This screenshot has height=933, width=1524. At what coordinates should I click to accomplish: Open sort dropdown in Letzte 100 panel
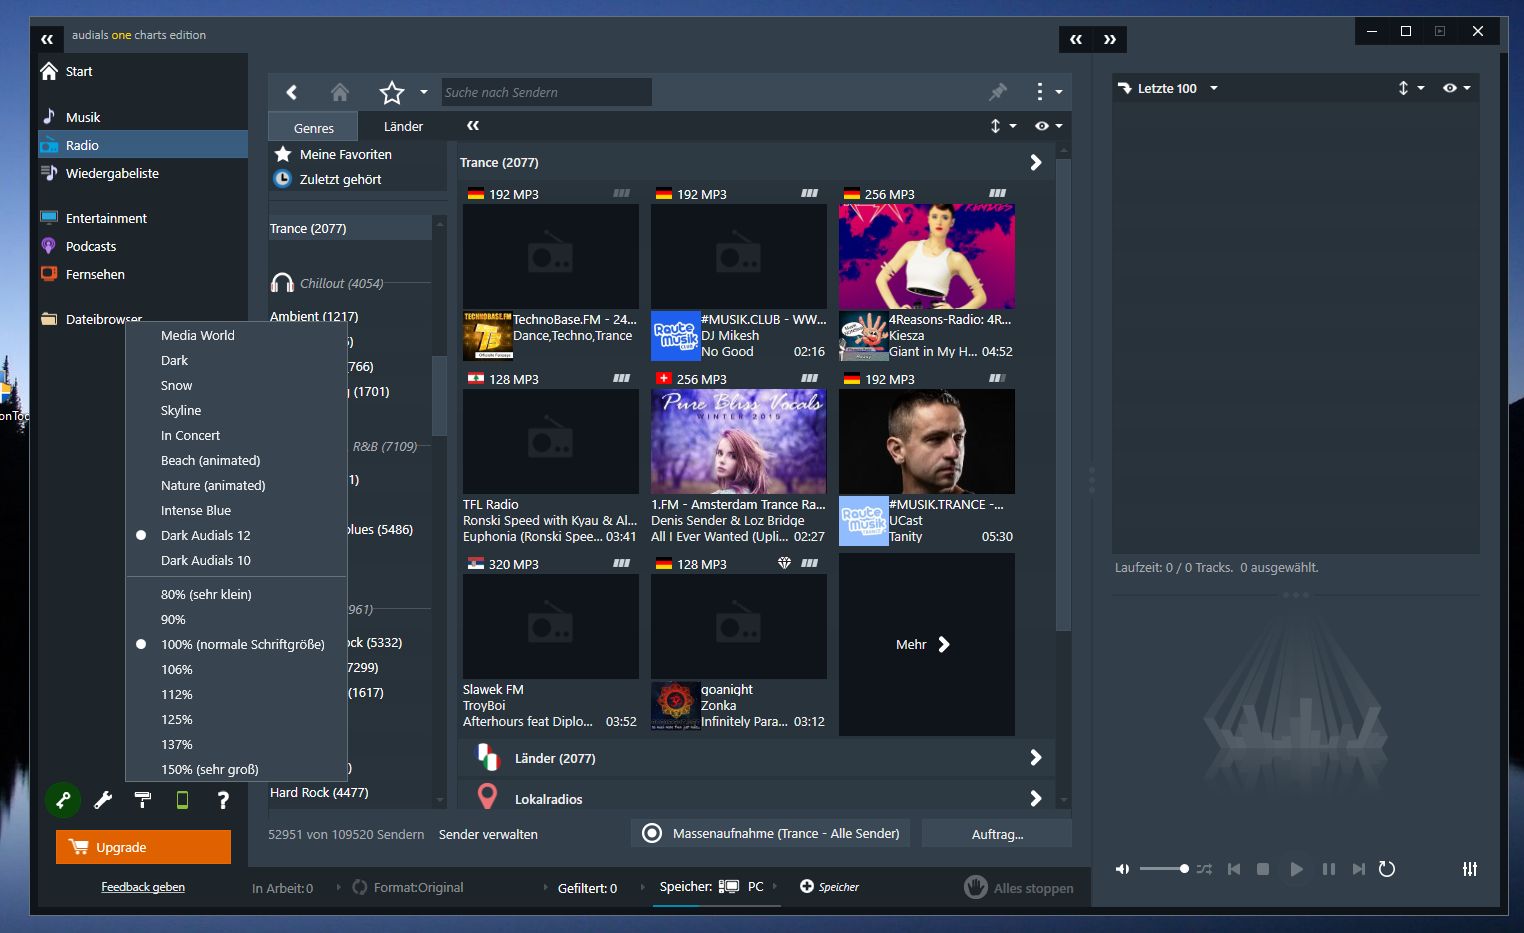(x=1411, y=88)
